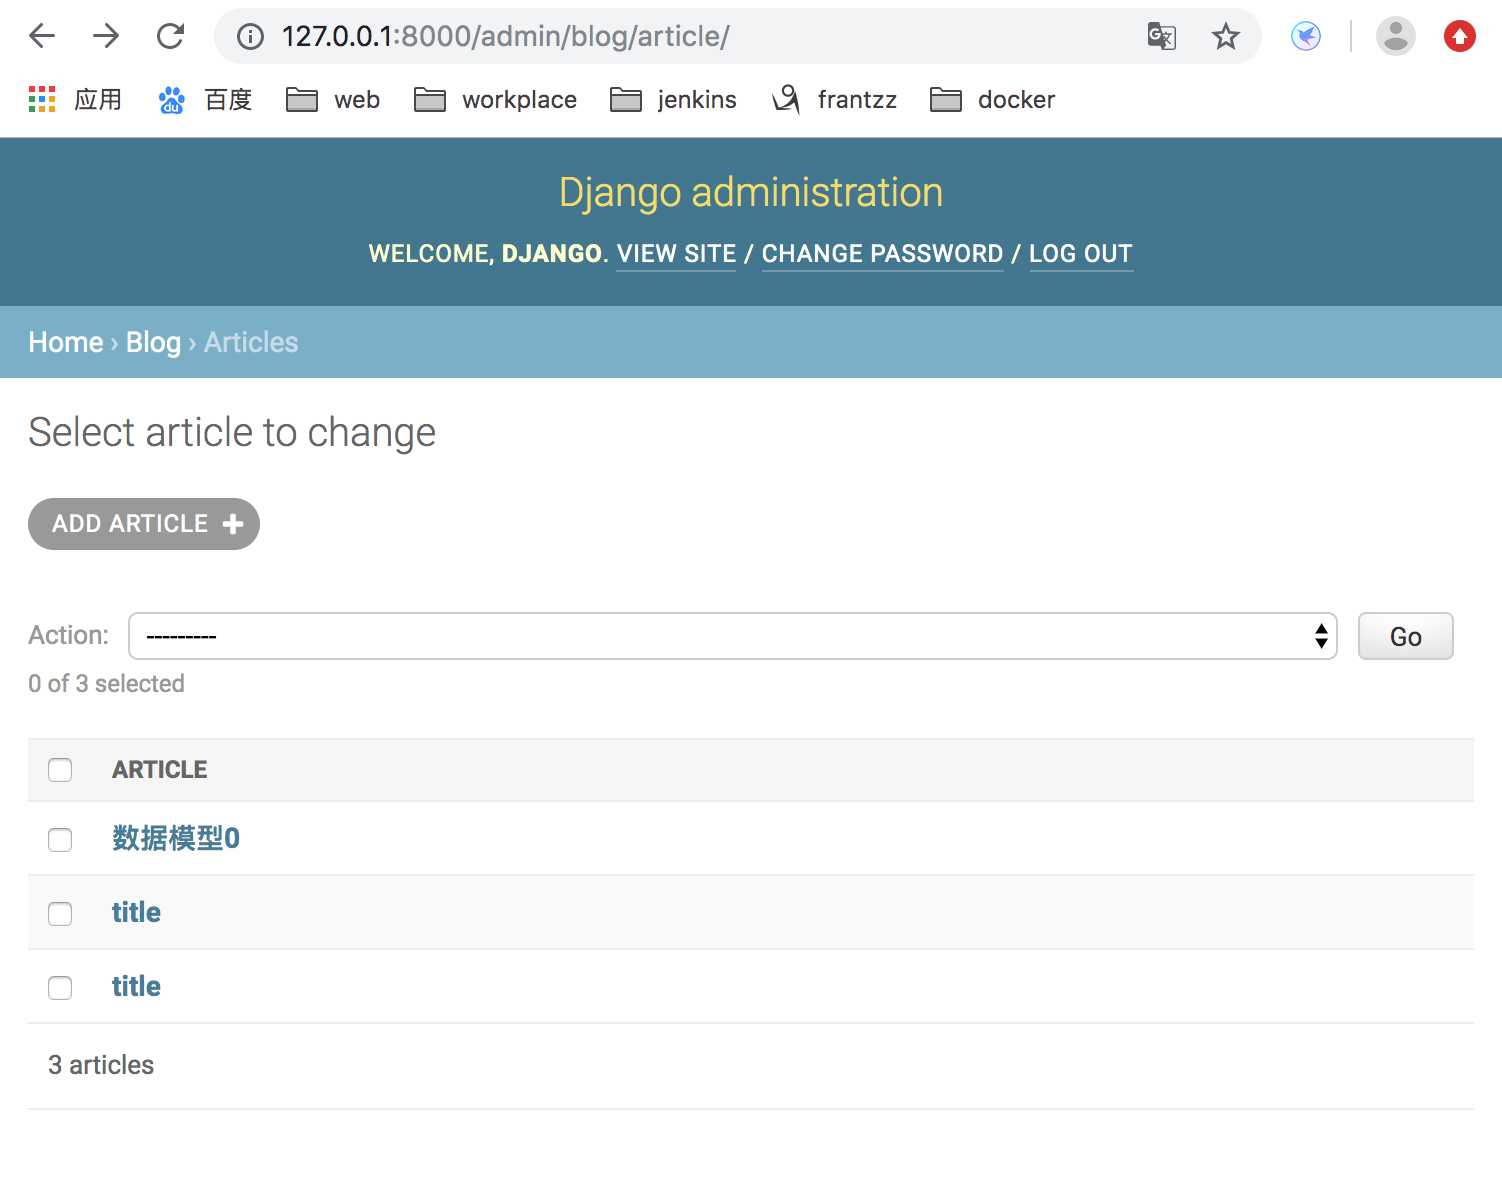Open the frantzz bookmark
This screenshot has height=1188, width=1502.
tap(835, 99)
